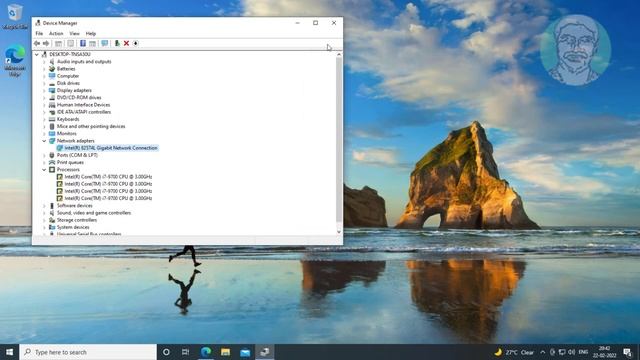Screen dimensions: 640x360
Task: Click the vertical scrollbar thumb in Device Manager
Action: click(x=339, y=139)
